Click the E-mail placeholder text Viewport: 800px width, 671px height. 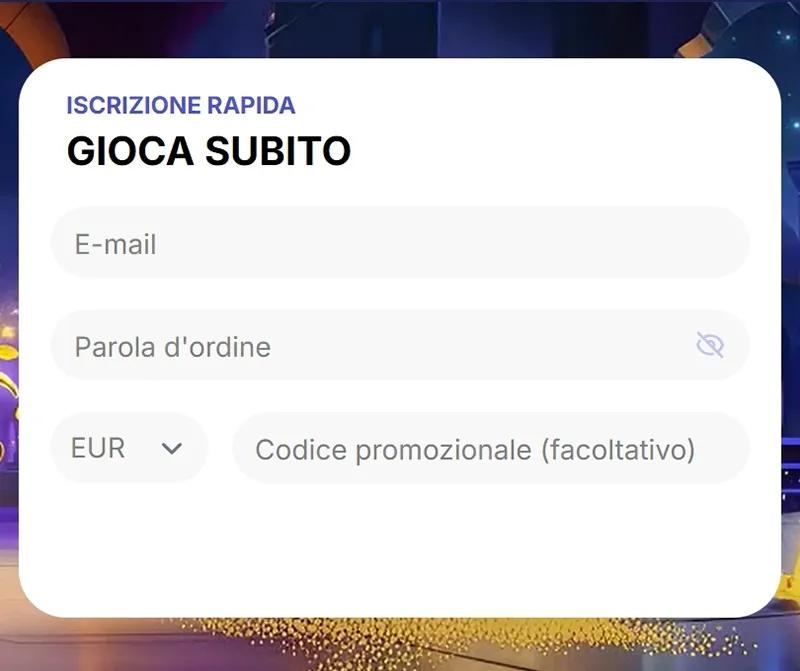(x=116, y=244)
